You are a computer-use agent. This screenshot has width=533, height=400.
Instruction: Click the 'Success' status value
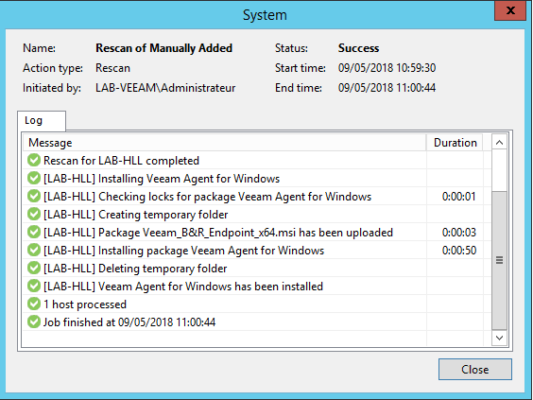tap(358, 48)
